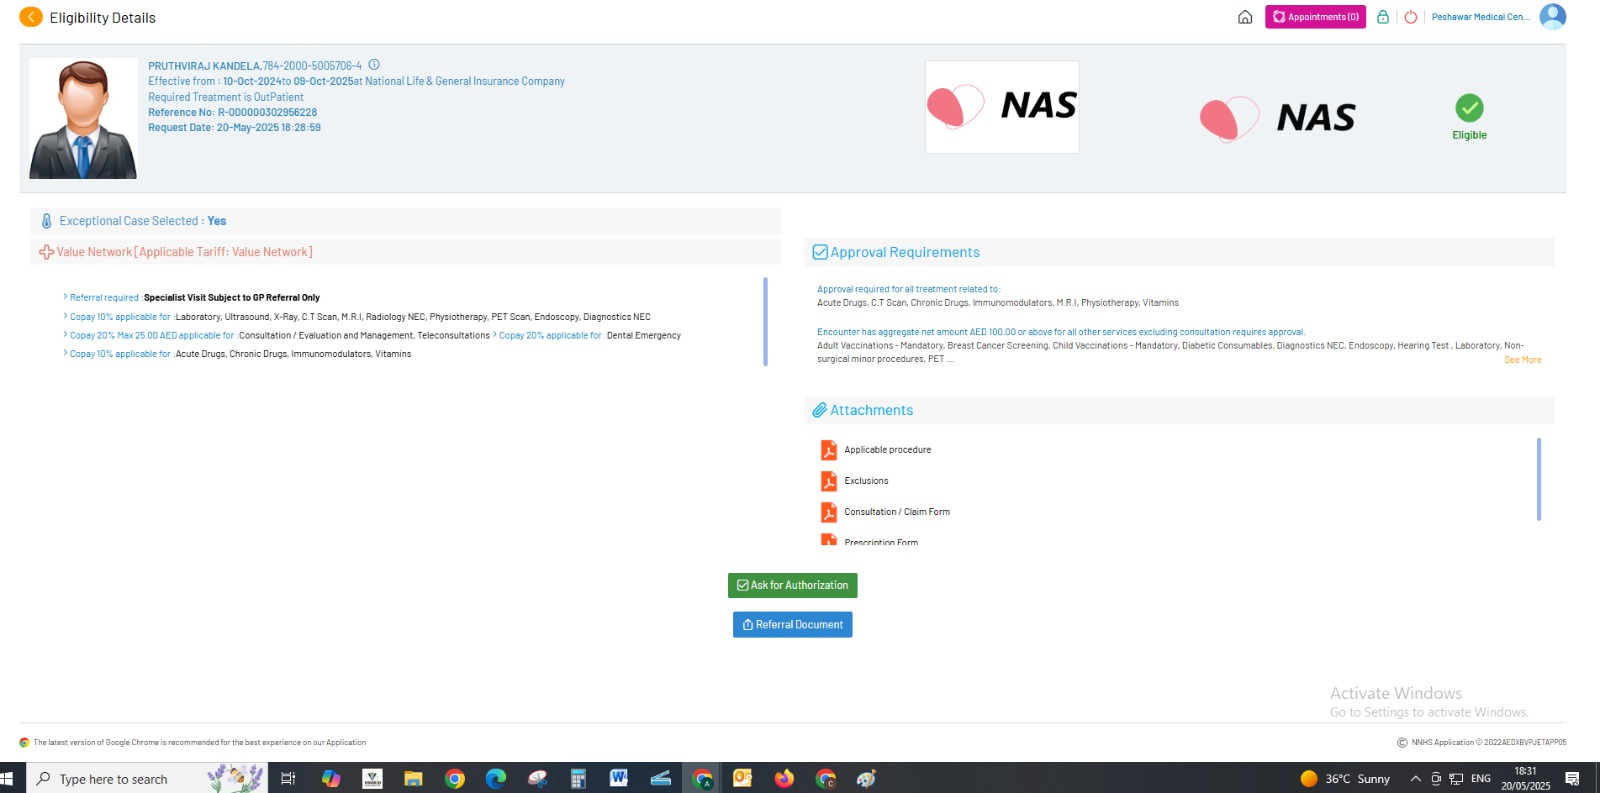This screenshot has height=793, width=1600.
Task: Expand the Copay 10% Laboratory row chevron
Action: (x=65, y=316)
